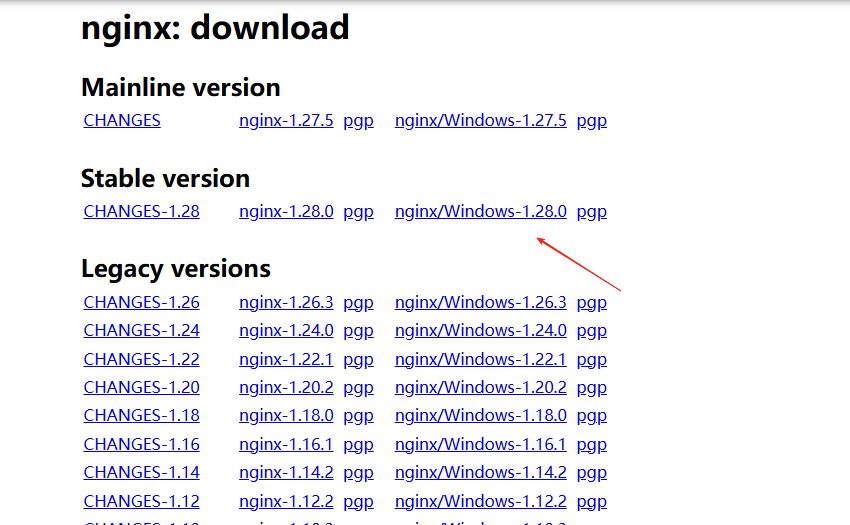The image size is (850, 525).
Task: Open the Mainline CHANGES link
Action: (122, 120)
